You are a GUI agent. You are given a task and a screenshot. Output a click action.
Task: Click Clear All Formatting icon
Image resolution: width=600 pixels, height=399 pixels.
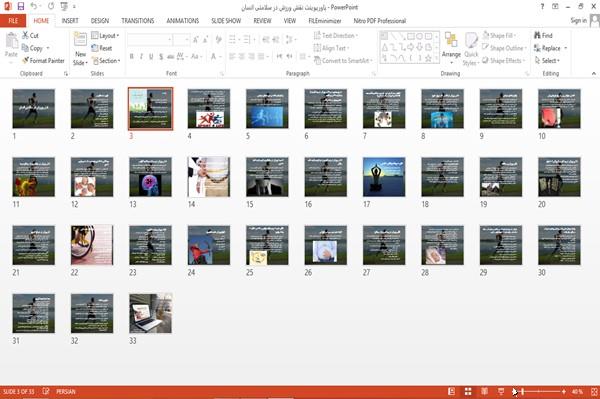pyautogui.click(x=218, y=39)
